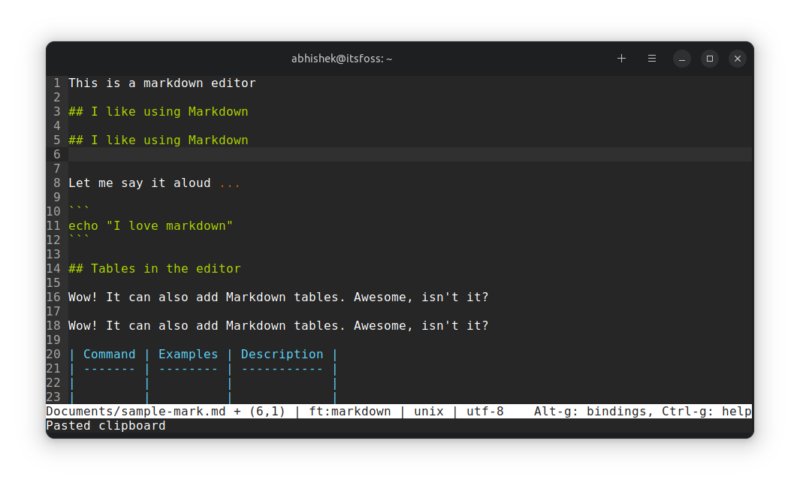Click line 5 heading '## I like using Markdown'

click(158, 140)
